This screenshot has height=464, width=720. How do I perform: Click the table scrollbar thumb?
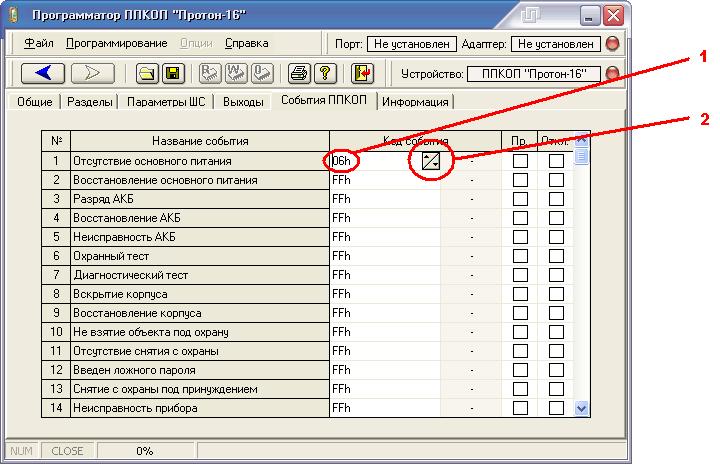click(581, 157)
